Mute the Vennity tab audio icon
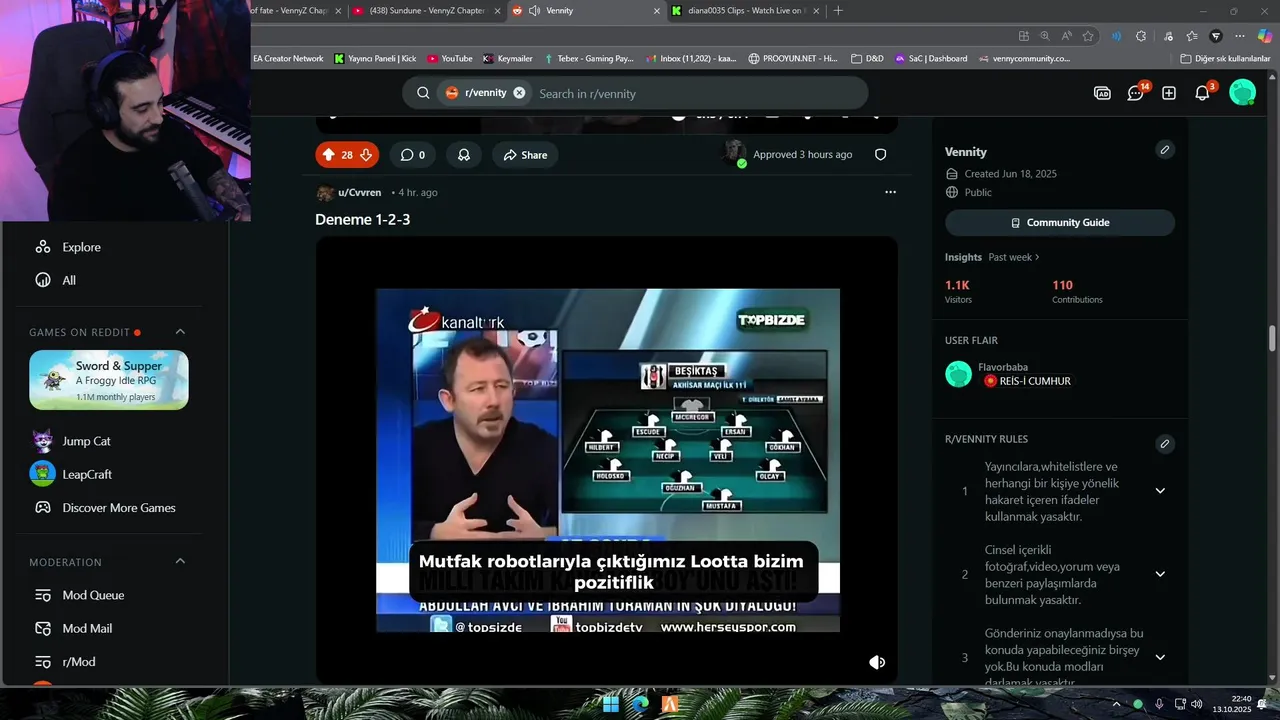Viewport: 1280px width, 720px height. pyautogui.click(x=534, y=11)
